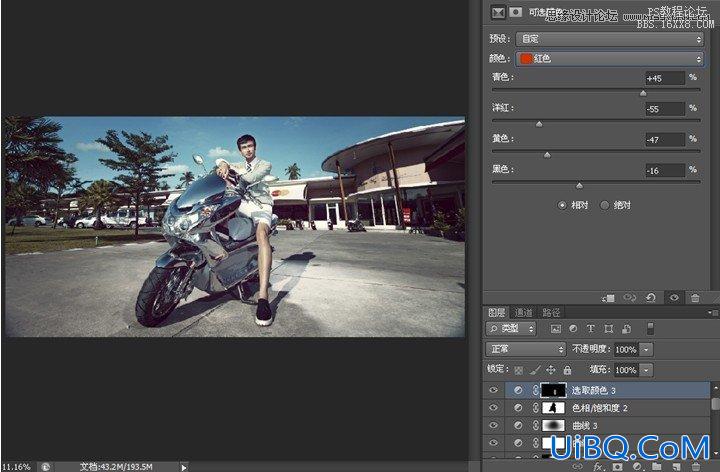Click the black (黑色) slider handle
Screen dimensions: 720x472
(579, 186)
